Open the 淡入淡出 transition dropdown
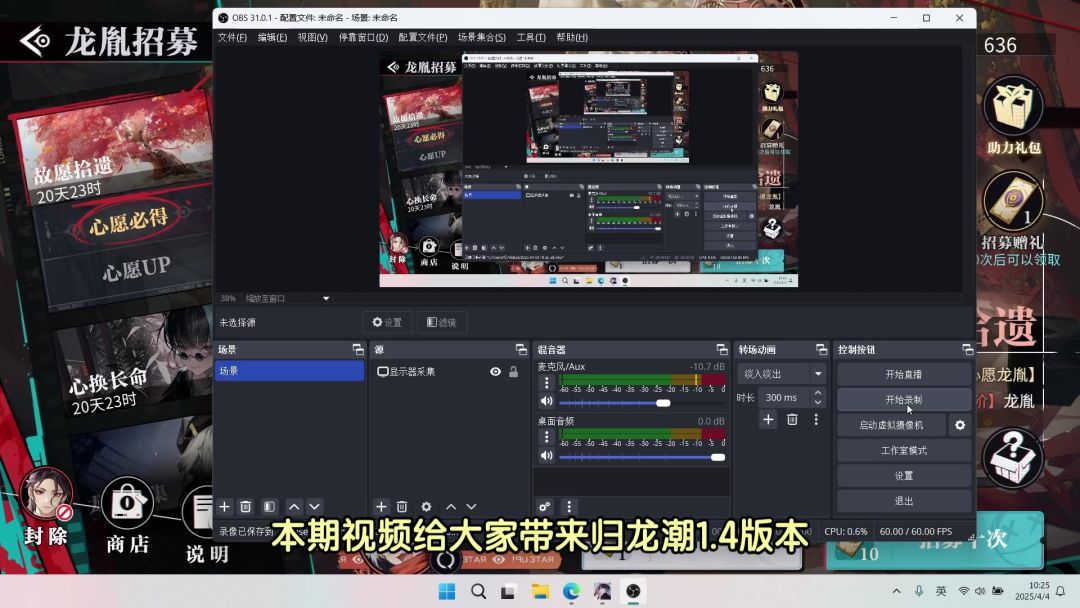 [x=782, y=374]
